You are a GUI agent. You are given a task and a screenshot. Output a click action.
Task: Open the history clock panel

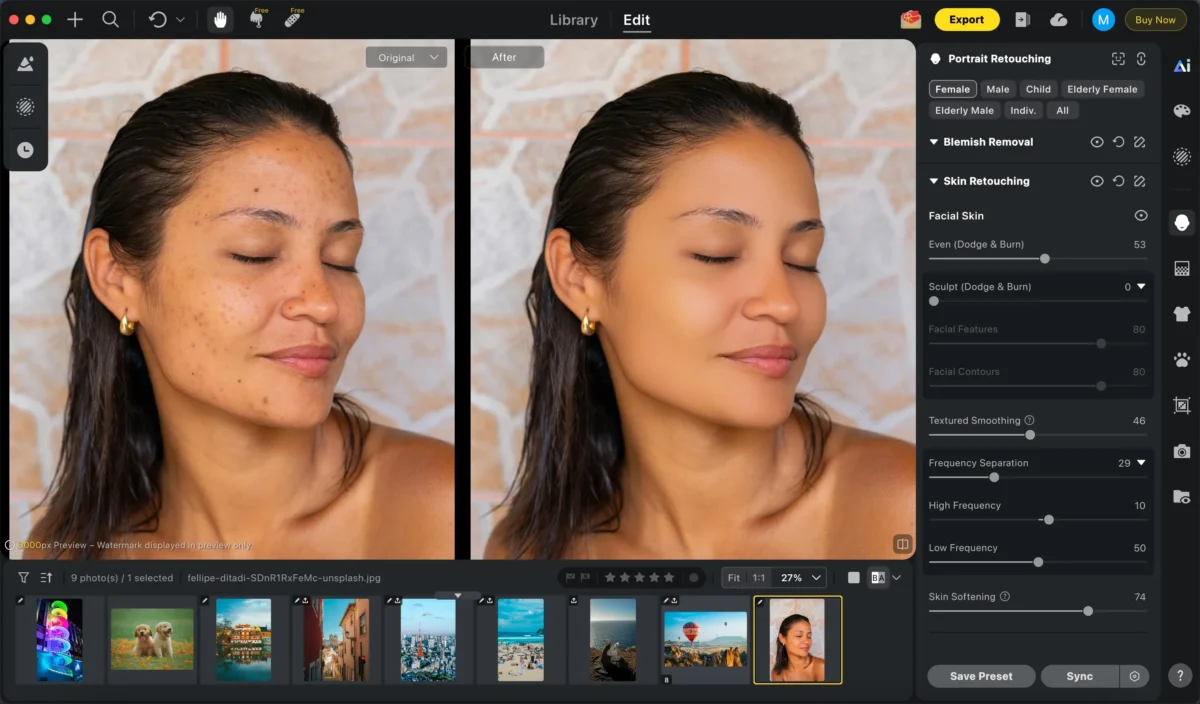tap(25, 150)
